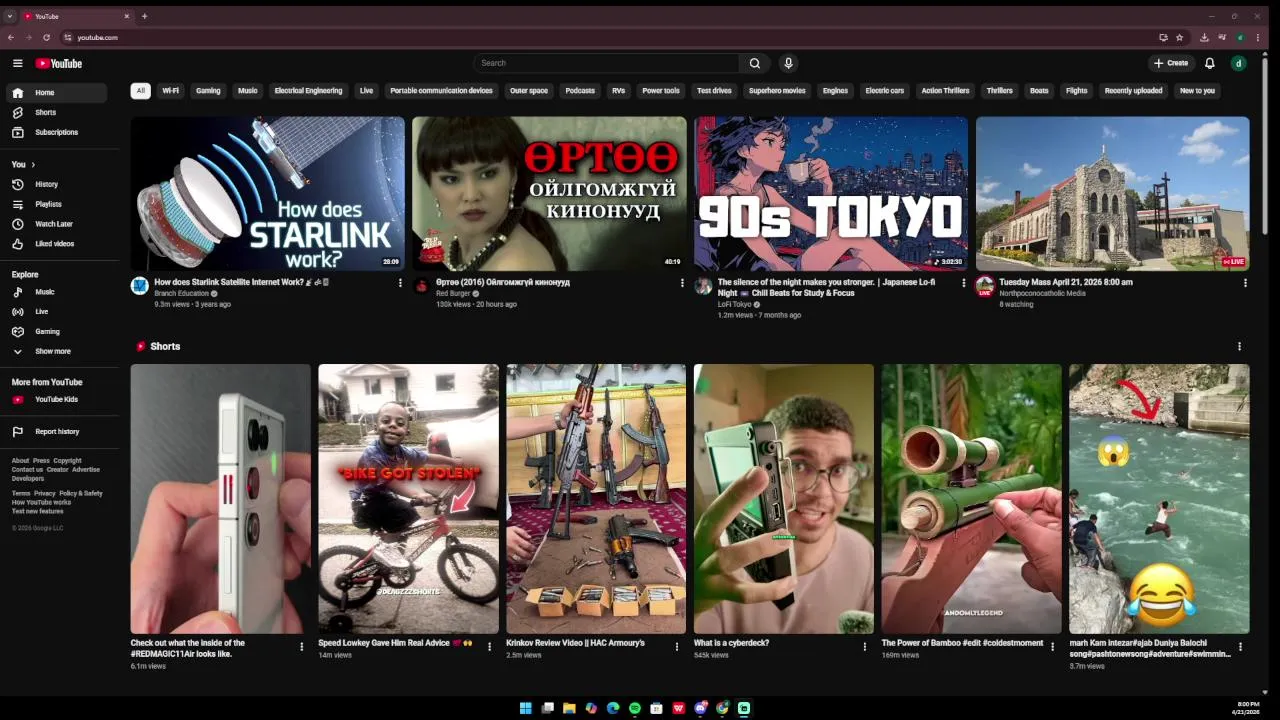Open Branch Education channel link

[180, 293]
